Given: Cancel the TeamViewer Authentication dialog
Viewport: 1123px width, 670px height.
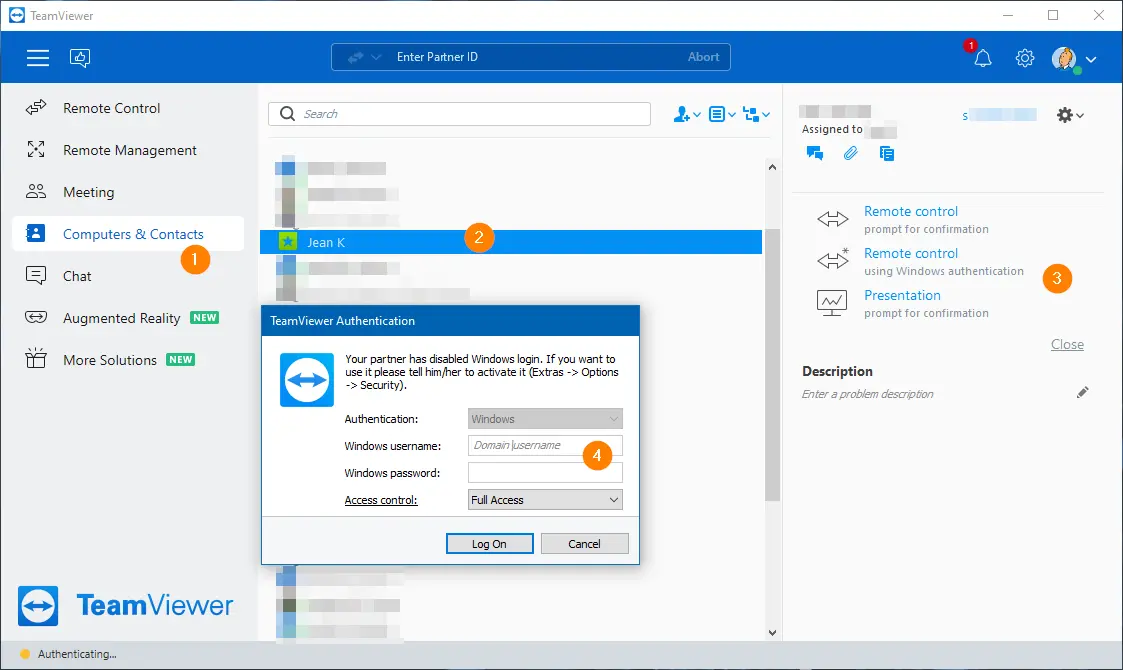Looking at the screenshot, I should [584, 544].
